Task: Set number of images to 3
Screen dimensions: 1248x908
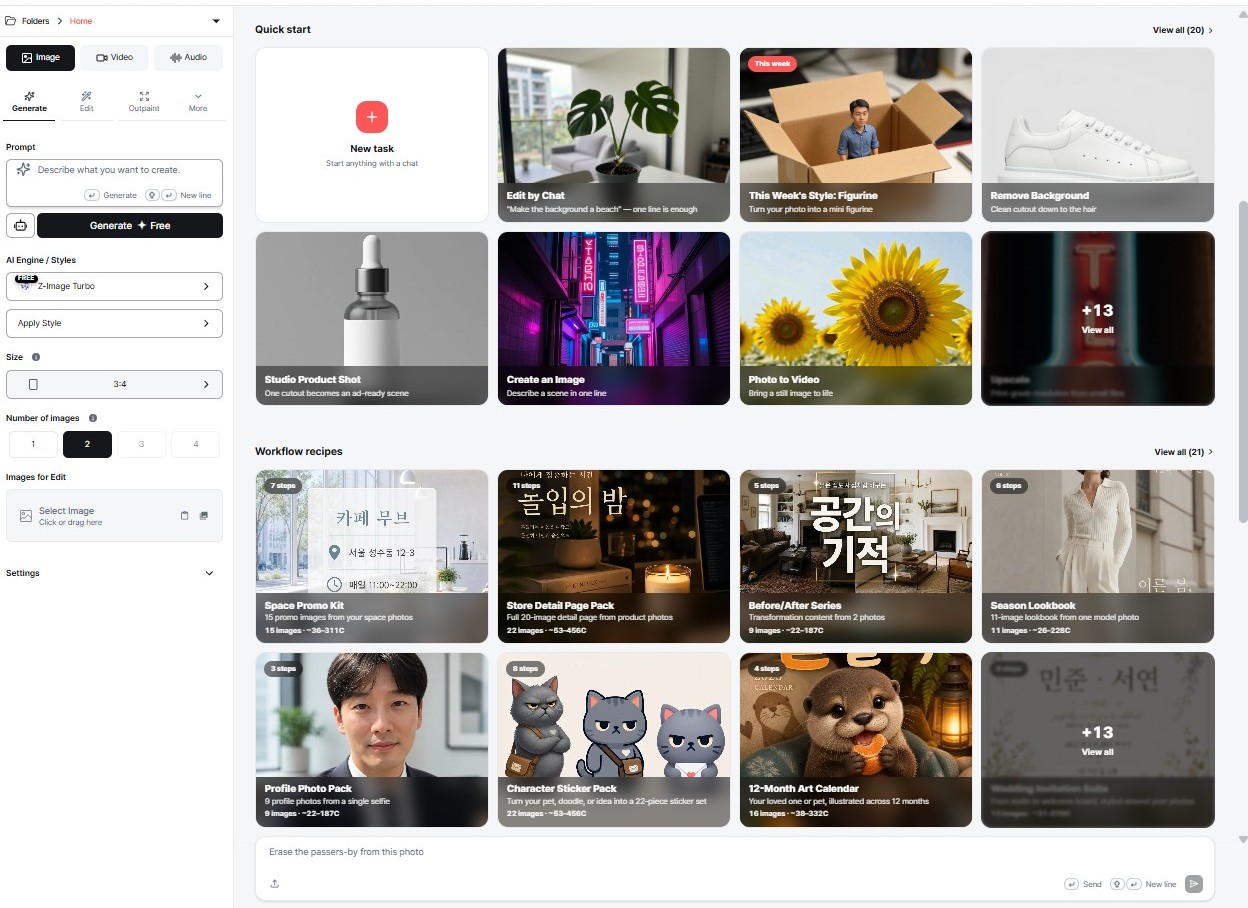Action: click(141, 444)
